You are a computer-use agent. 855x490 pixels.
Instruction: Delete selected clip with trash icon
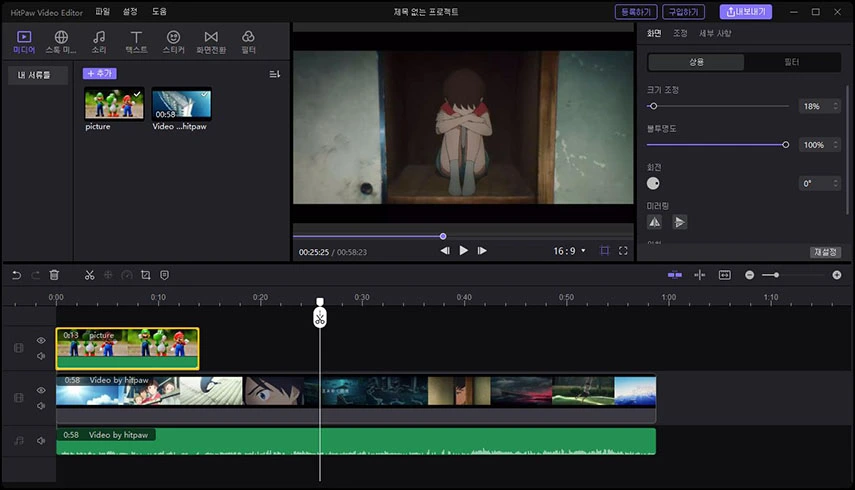coord(54,275)
